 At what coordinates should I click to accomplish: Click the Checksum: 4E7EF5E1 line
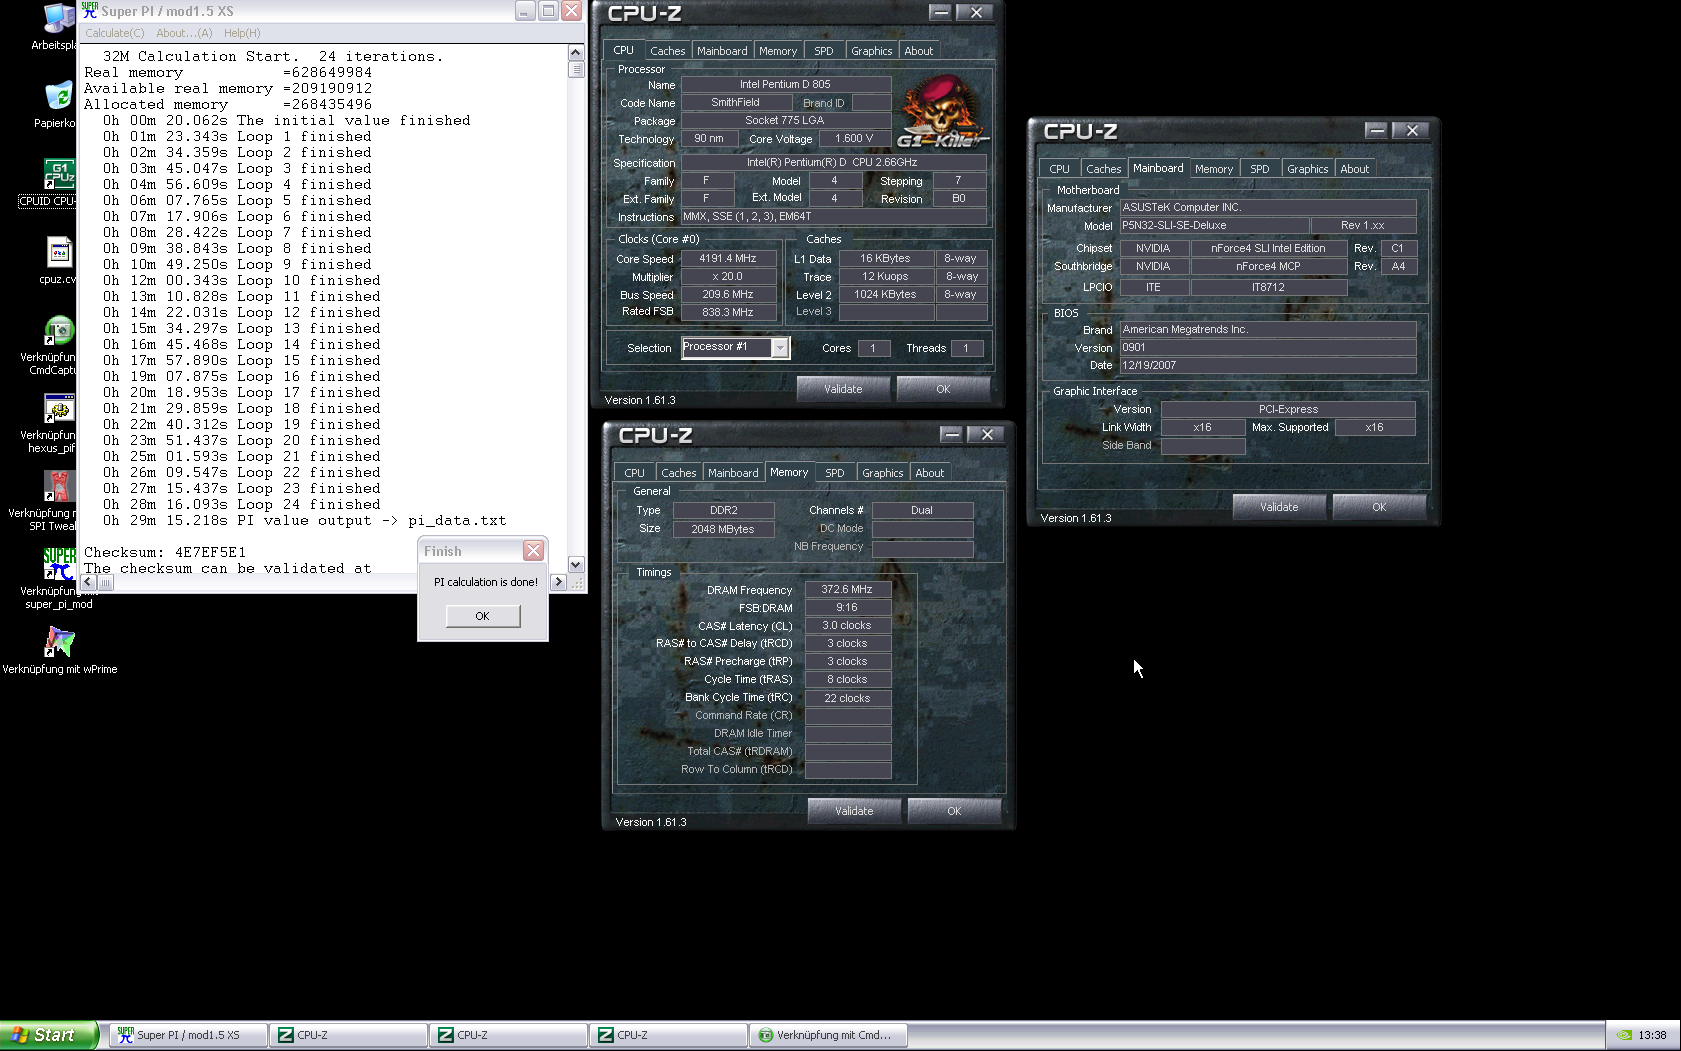pos(165,552)
